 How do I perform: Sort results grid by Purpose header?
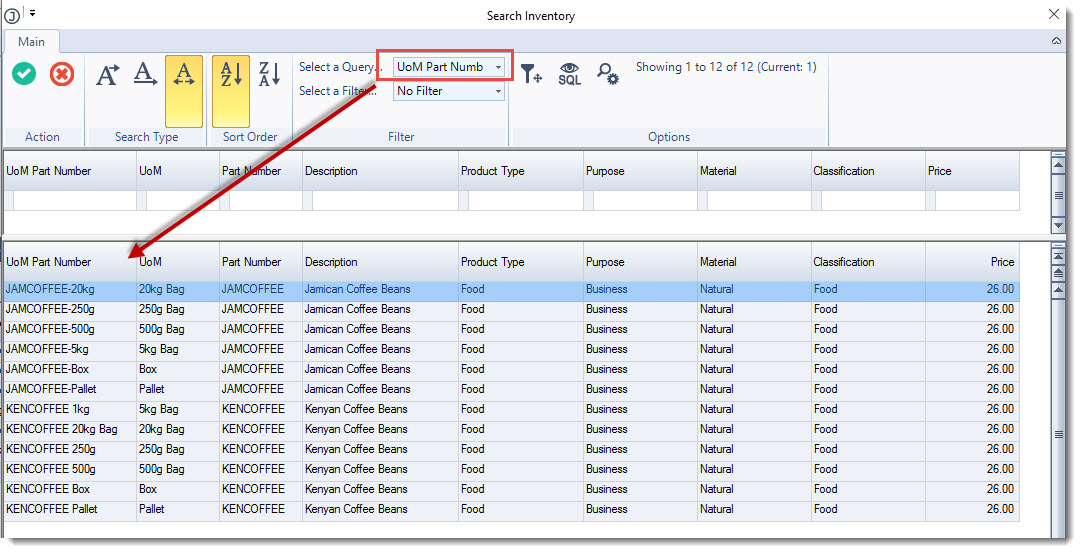click(x=640, y=262)
